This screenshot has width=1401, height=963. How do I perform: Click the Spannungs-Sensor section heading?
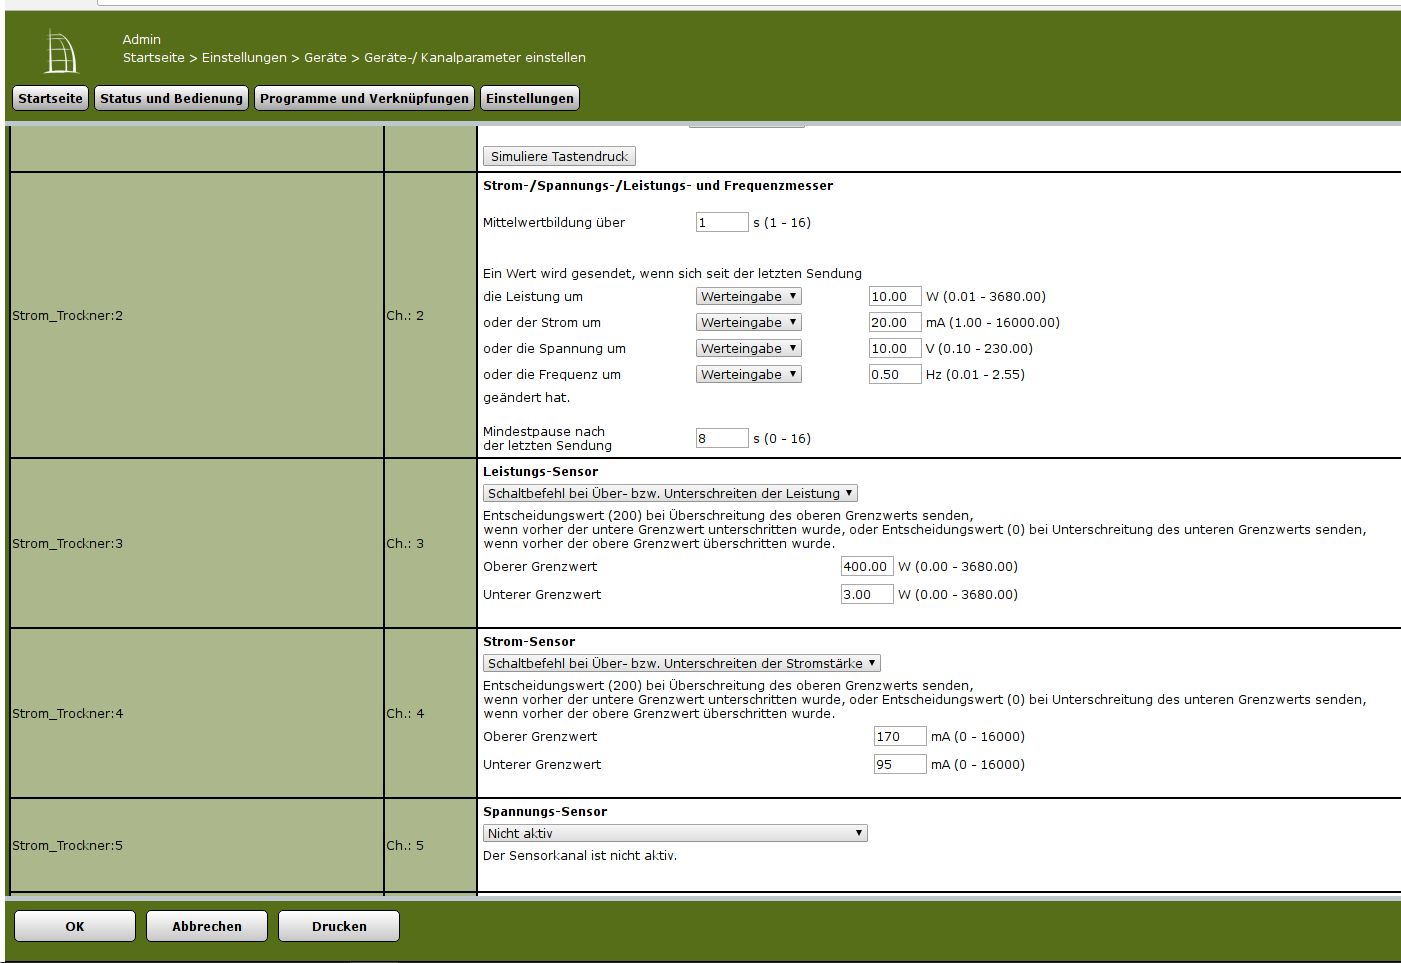[545, 811]
